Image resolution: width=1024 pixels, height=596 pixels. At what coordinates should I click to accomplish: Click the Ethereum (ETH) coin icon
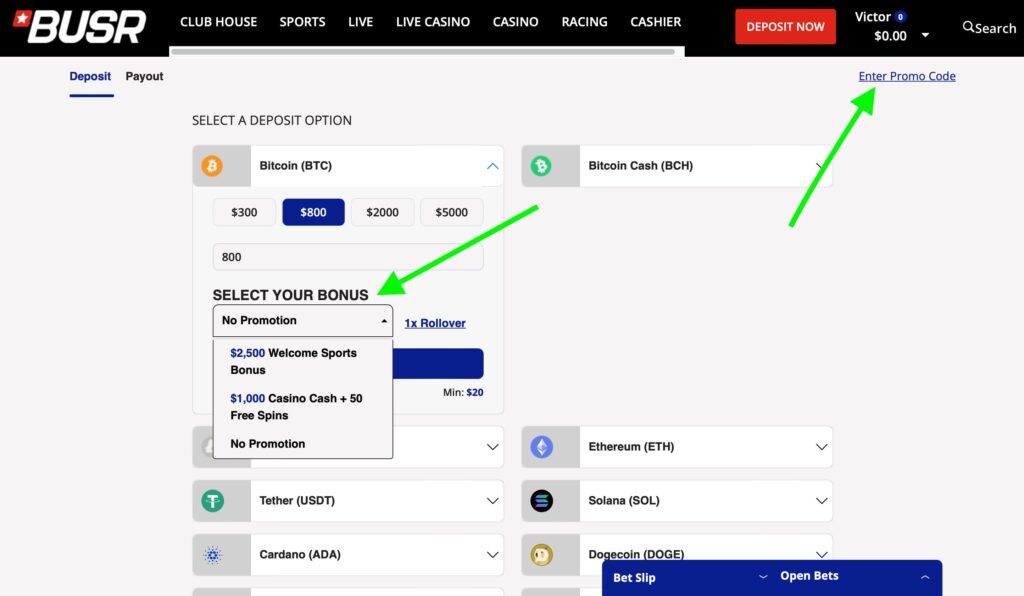pos(541,447)
